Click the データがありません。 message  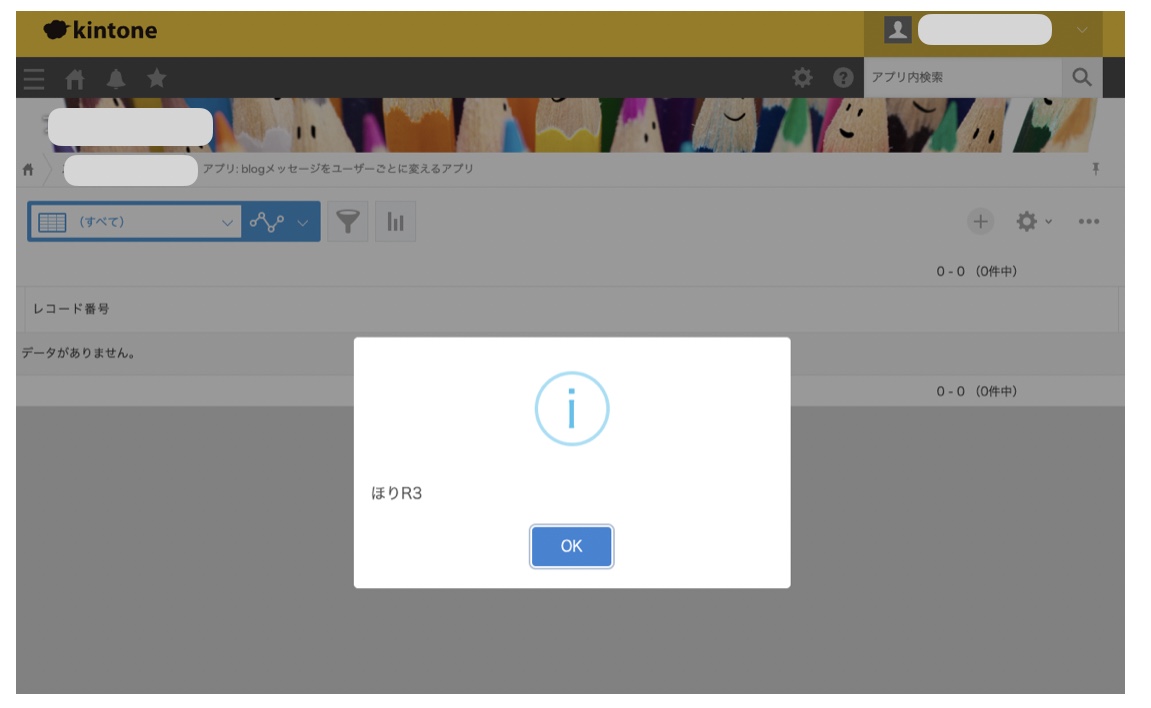[78, 353]
